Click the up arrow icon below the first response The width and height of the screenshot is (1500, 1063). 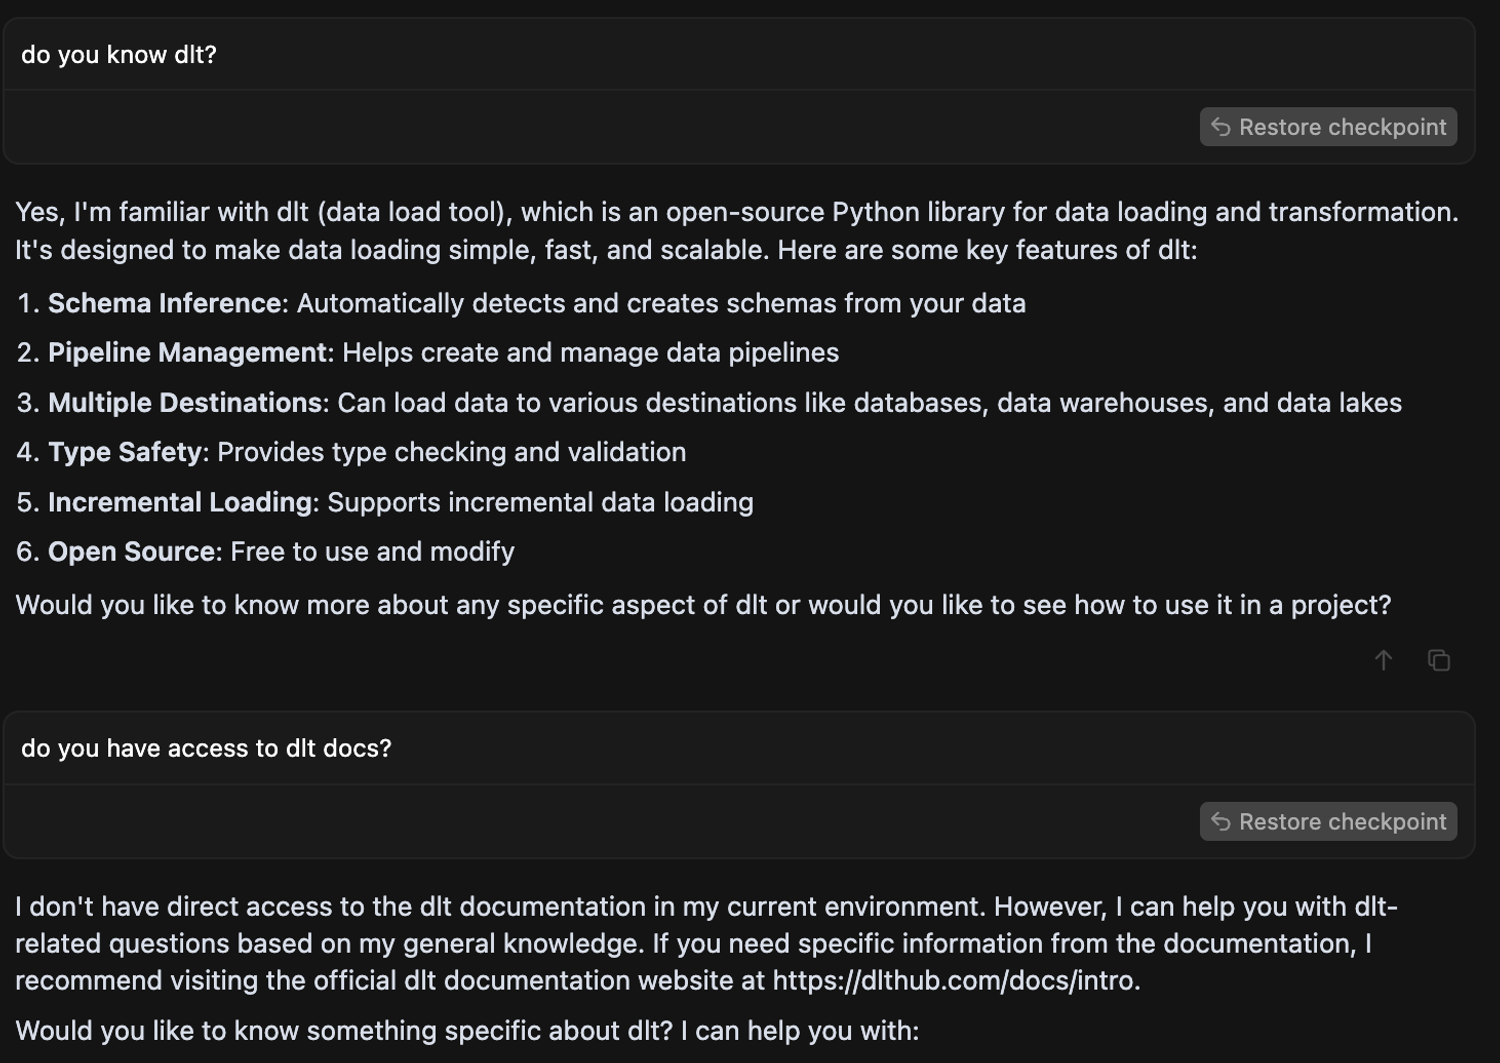[x=1383, y=660]
